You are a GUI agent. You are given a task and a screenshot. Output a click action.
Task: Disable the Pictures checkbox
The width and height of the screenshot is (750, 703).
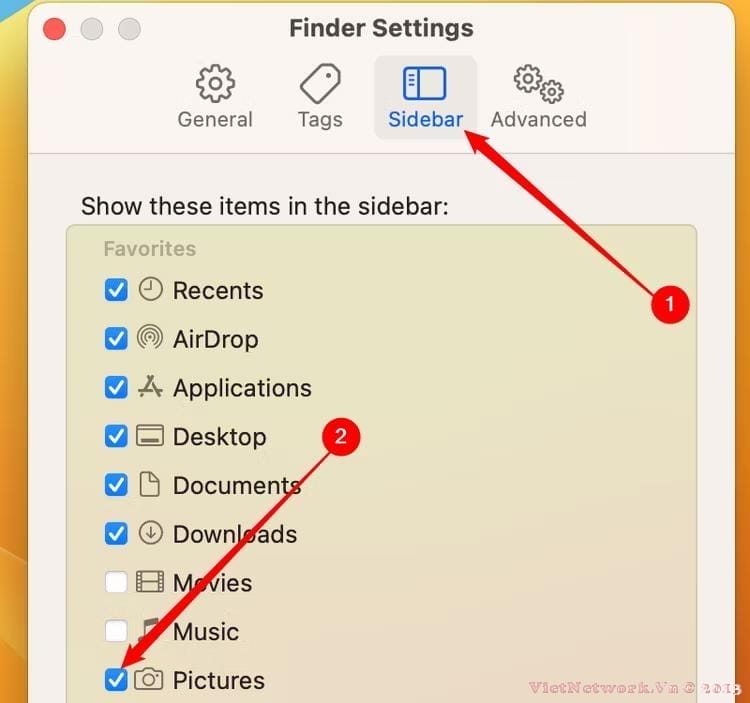116,680
